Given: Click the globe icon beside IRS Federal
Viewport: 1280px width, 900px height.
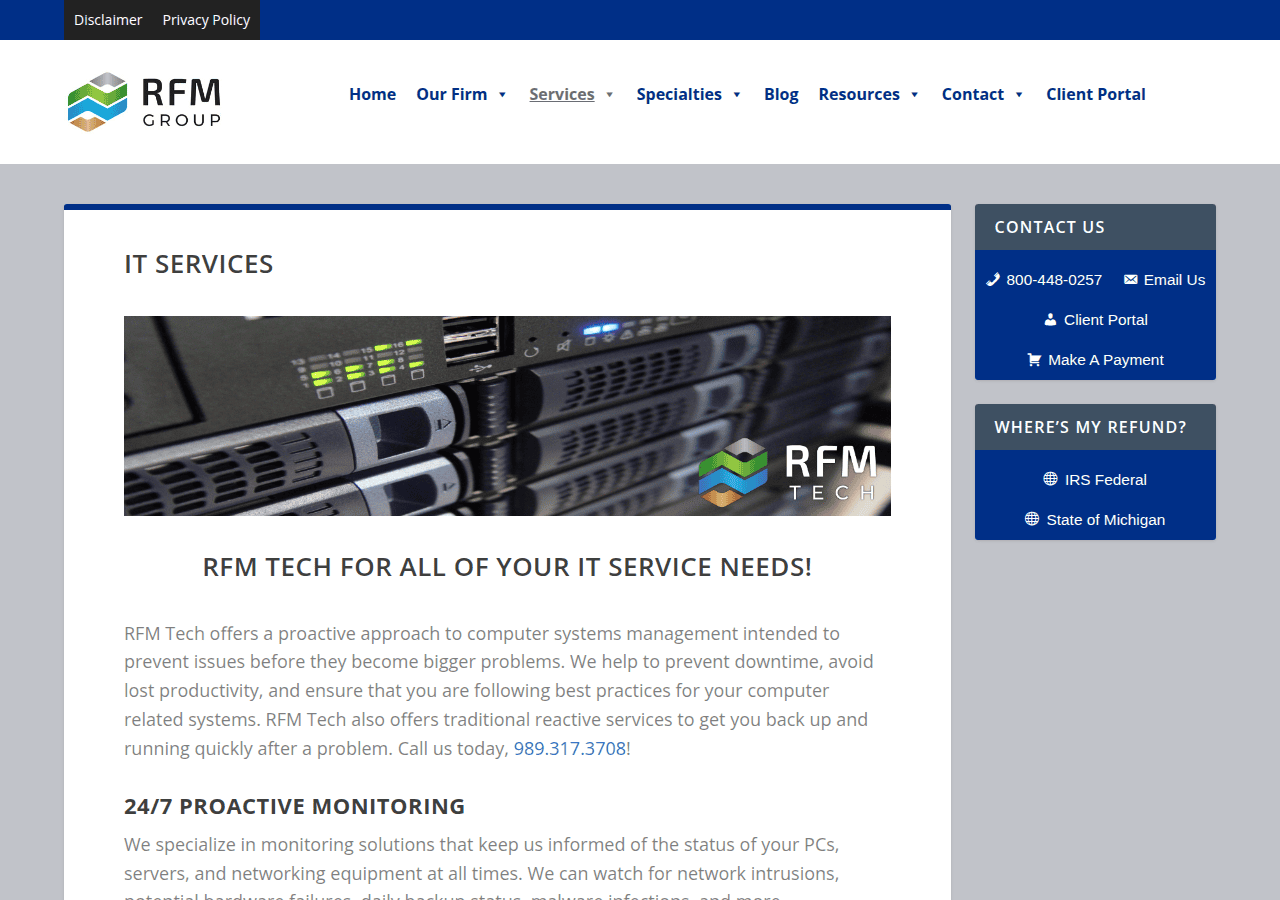Looking at the screenshot, I should point(1050,479).
